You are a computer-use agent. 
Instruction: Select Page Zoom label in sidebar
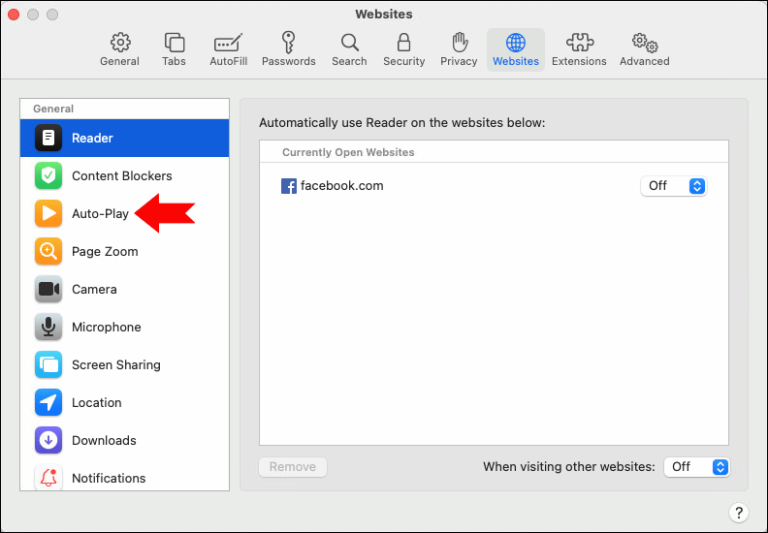(x=105, y=251)
